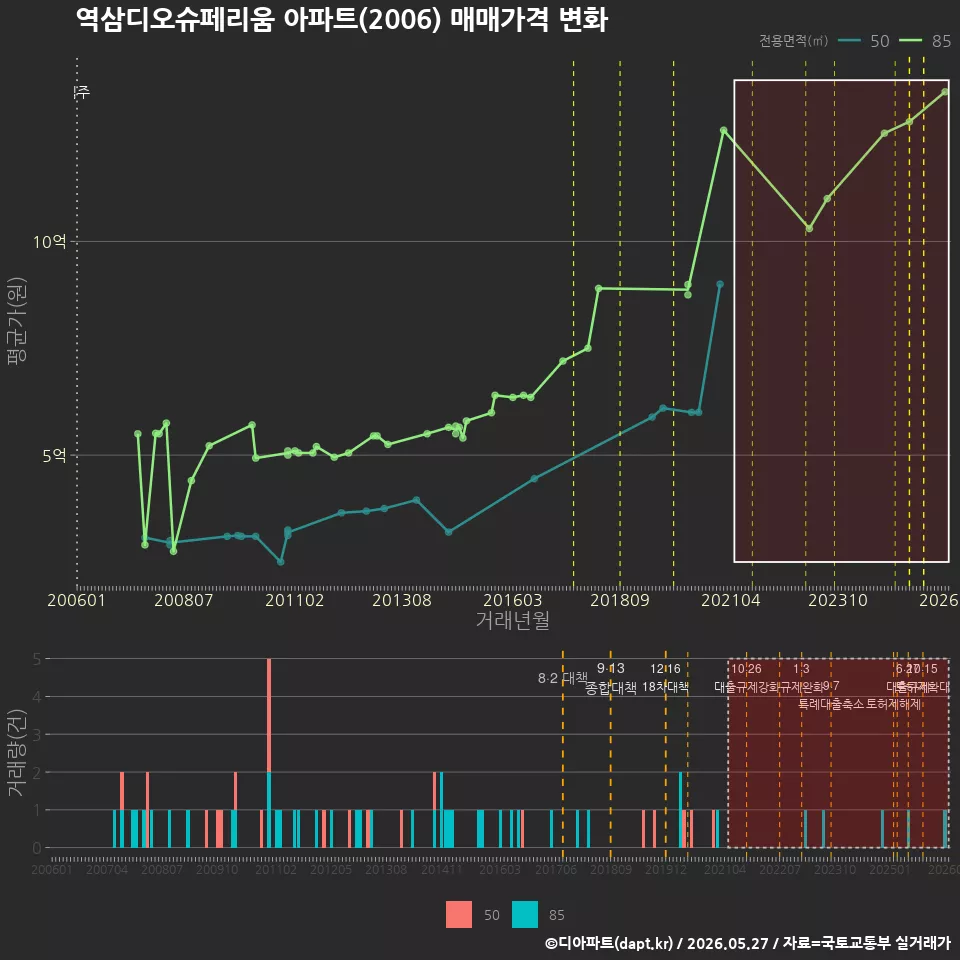960x960 pixels.
Task: Click 200807 label on the price chart axis
Action: point(184,599)
